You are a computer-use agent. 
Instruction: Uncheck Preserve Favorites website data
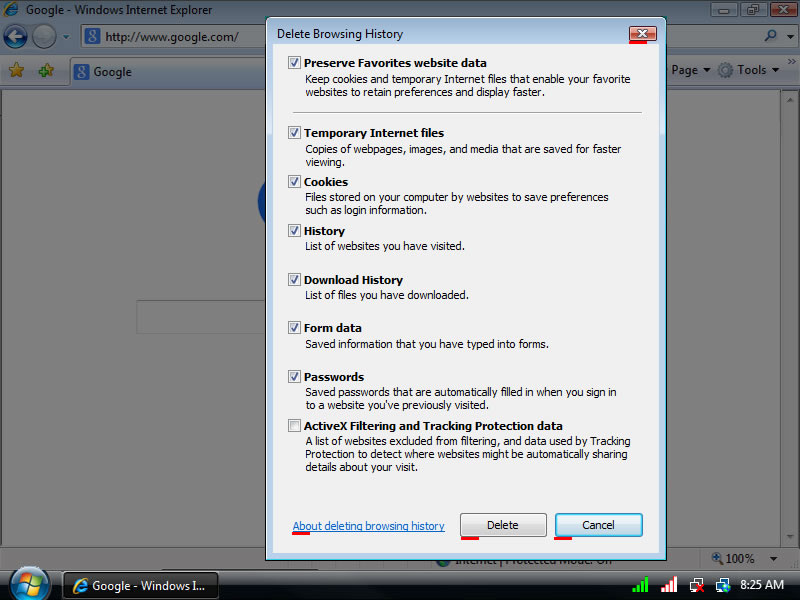[294, 62]
